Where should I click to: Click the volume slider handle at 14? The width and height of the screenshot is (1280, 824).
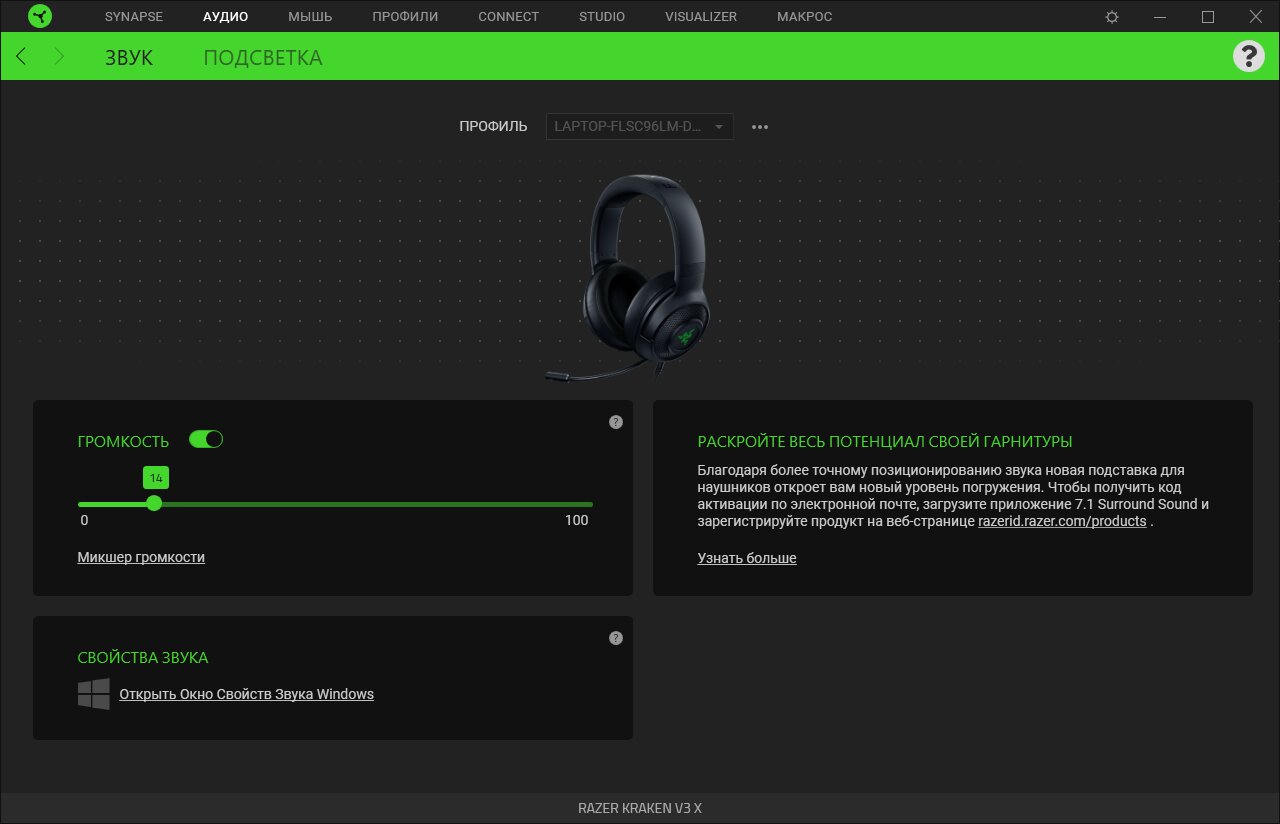click(154, 503)
